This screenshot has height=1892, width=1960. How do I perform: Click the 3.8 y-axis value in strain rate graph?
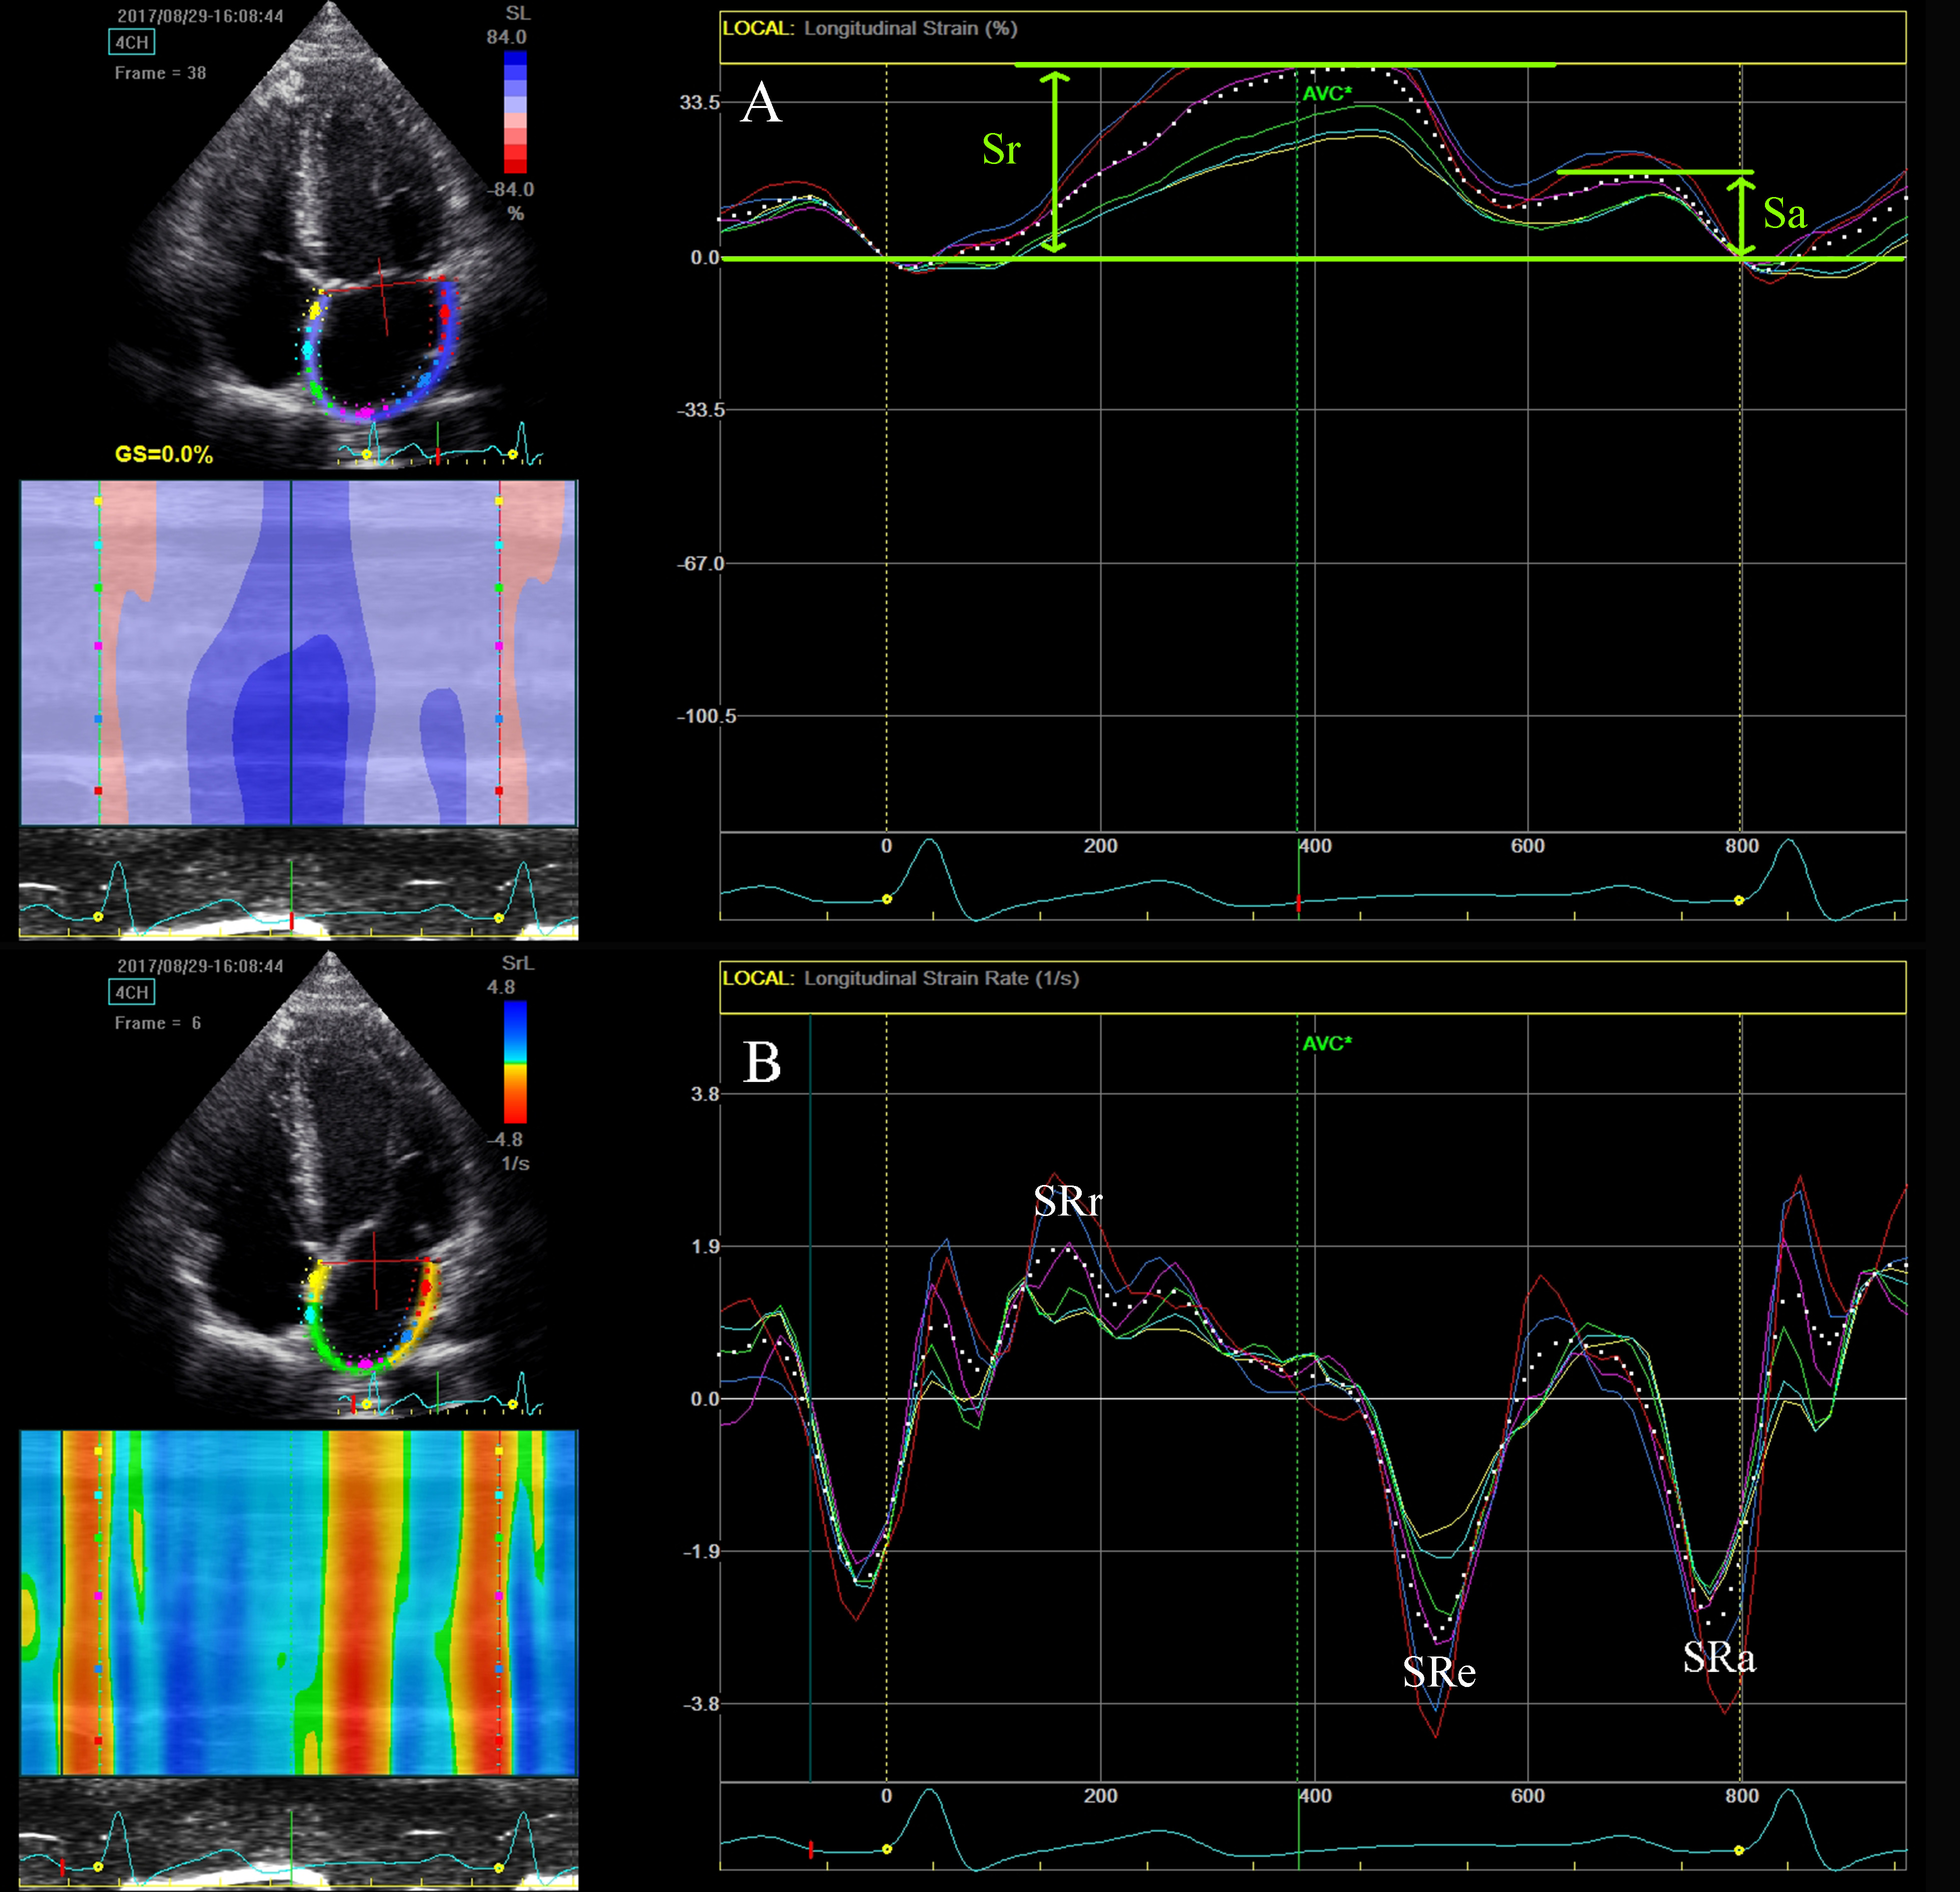pos(705,1094)
